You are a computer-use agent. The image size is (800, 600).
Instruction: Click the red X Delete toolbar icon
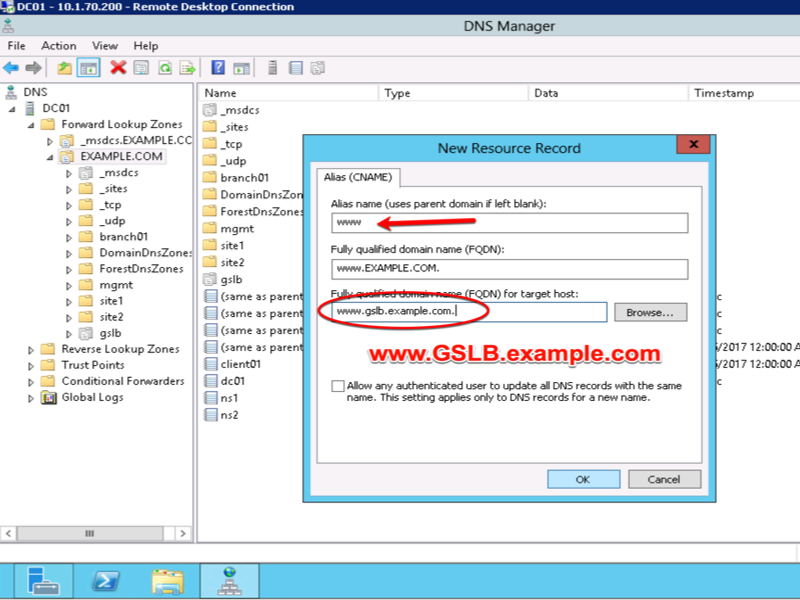coord(118,67)
